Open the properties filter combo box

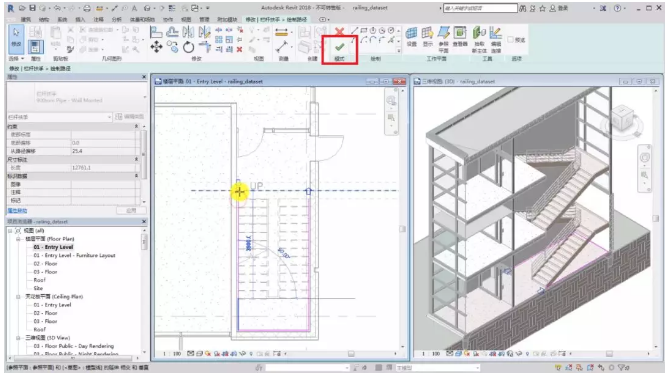coord(60,117)
